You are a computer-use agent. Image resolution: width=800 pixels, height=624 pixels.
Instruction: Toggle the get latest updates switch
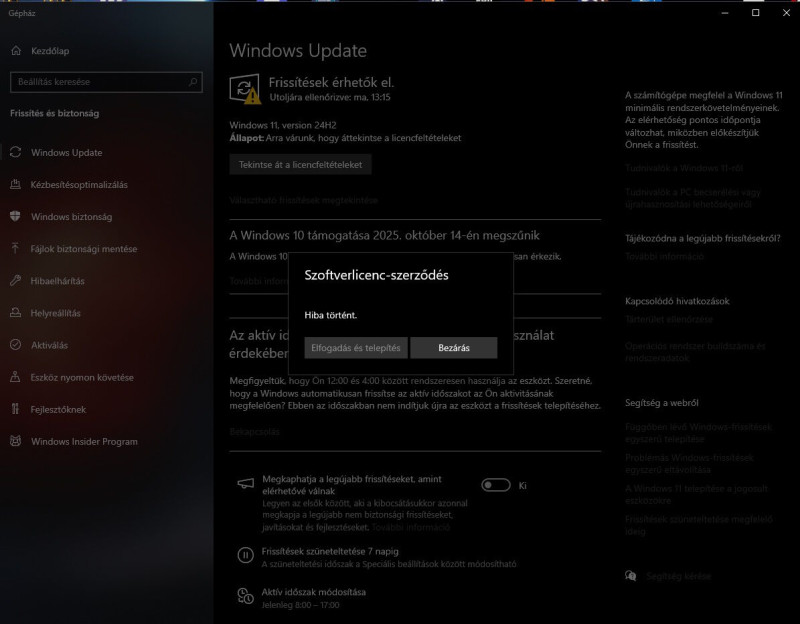pyautogui.click(x=495, y=485)
